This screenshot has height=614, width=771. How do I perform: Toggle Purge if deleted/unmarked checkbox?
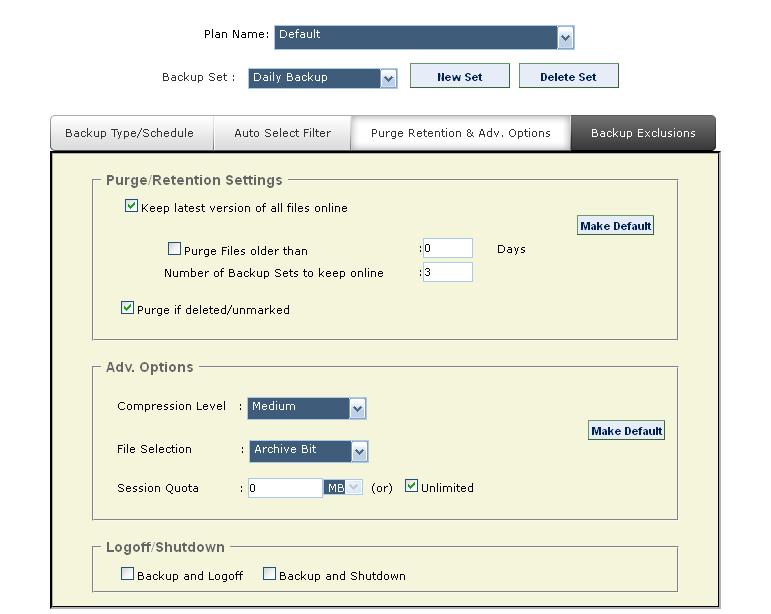click(x=127, y=308)
